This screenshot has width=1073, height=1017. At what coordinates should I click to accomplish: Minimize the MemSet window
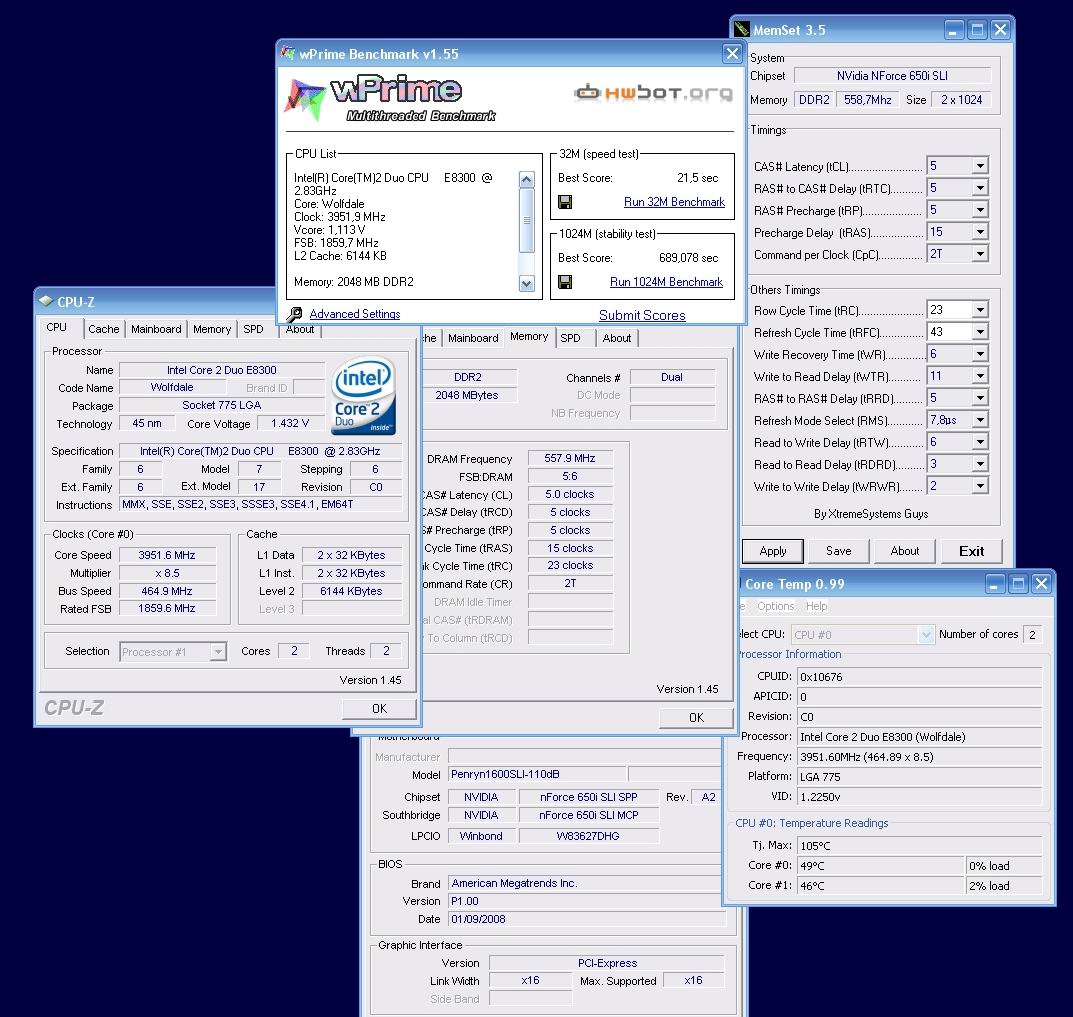[954, 29]
